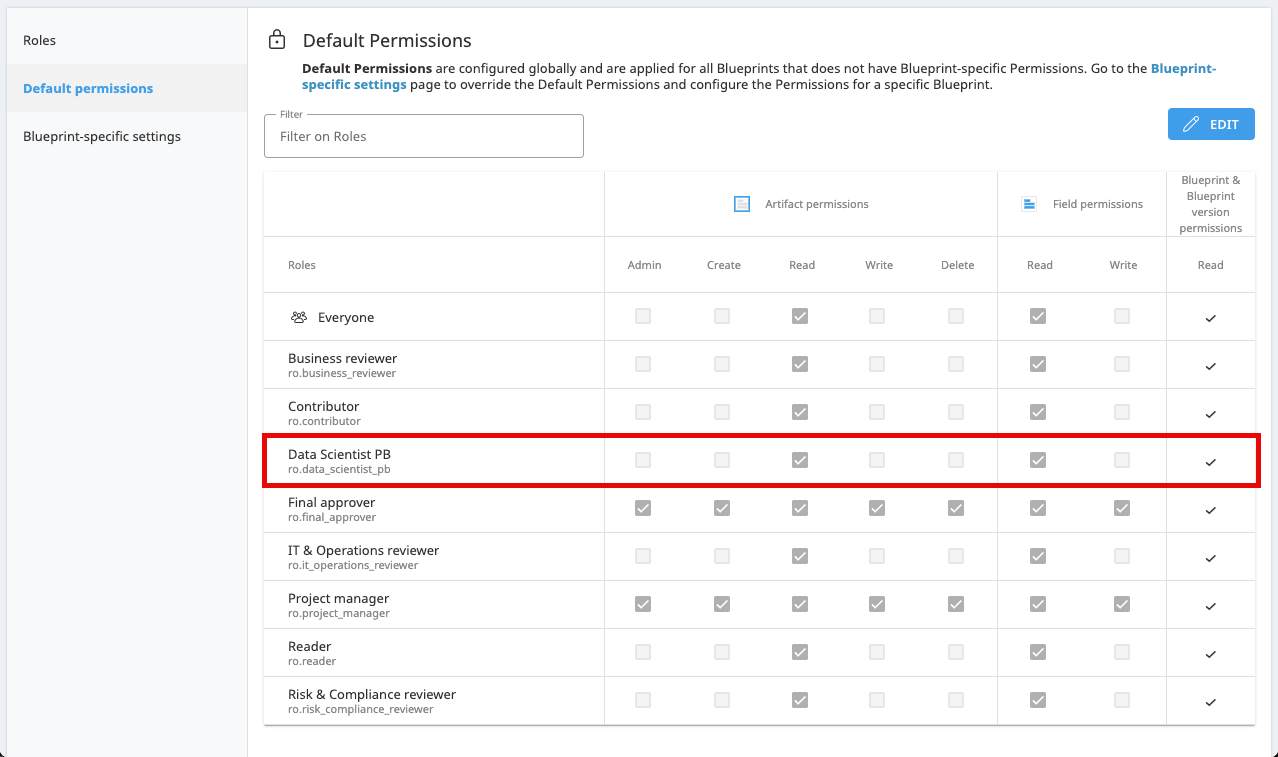Image resolution: width=1278 pixels, height=757 pixels.
Task: Click the Artifact permissions column icon
Action: coord(741,203)
